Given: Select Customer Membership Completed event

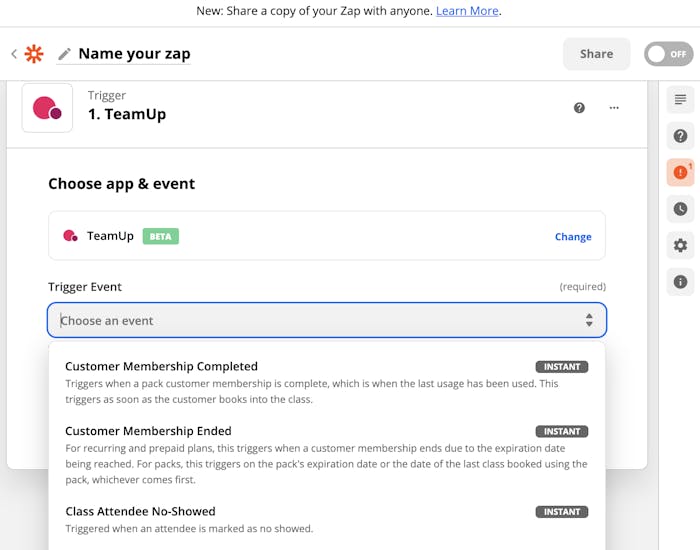Looking at the screenshot, I should (x=162, y=366).
